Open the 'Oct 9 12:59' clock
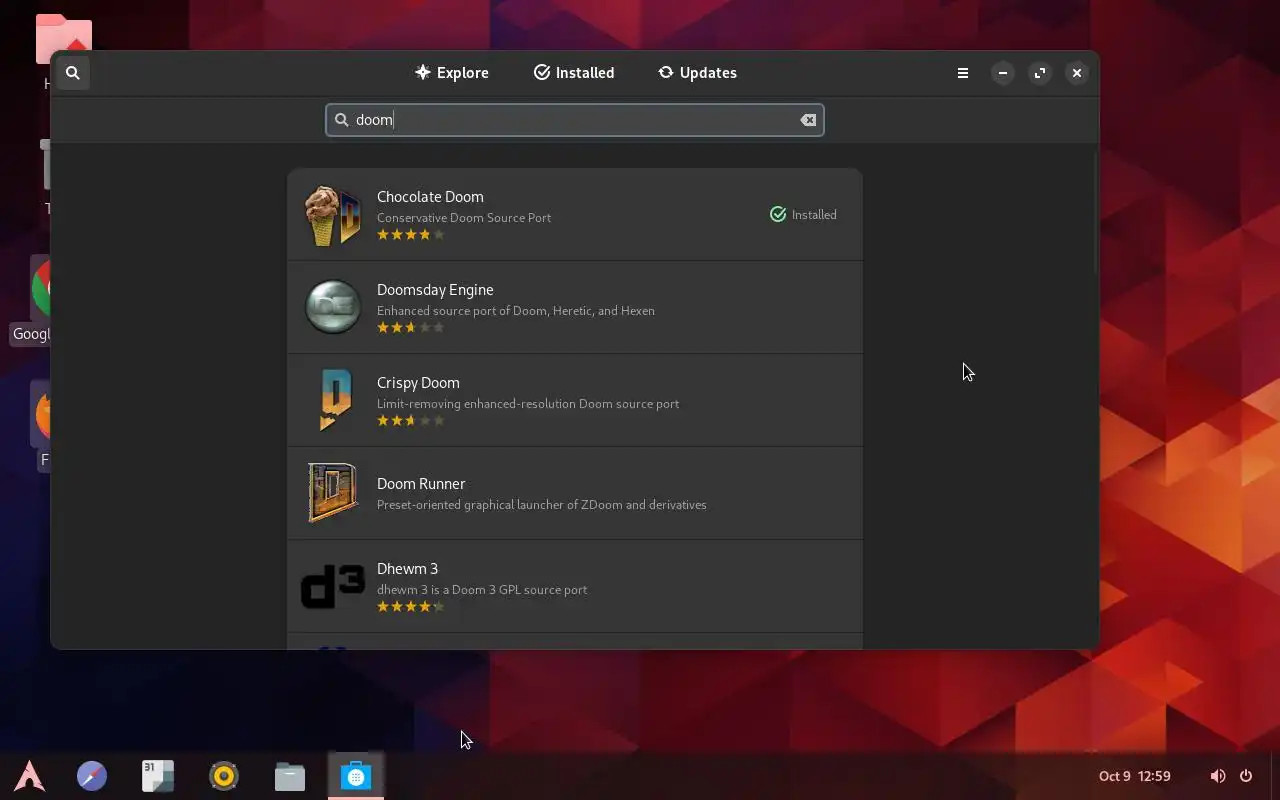 (1134, 776)
